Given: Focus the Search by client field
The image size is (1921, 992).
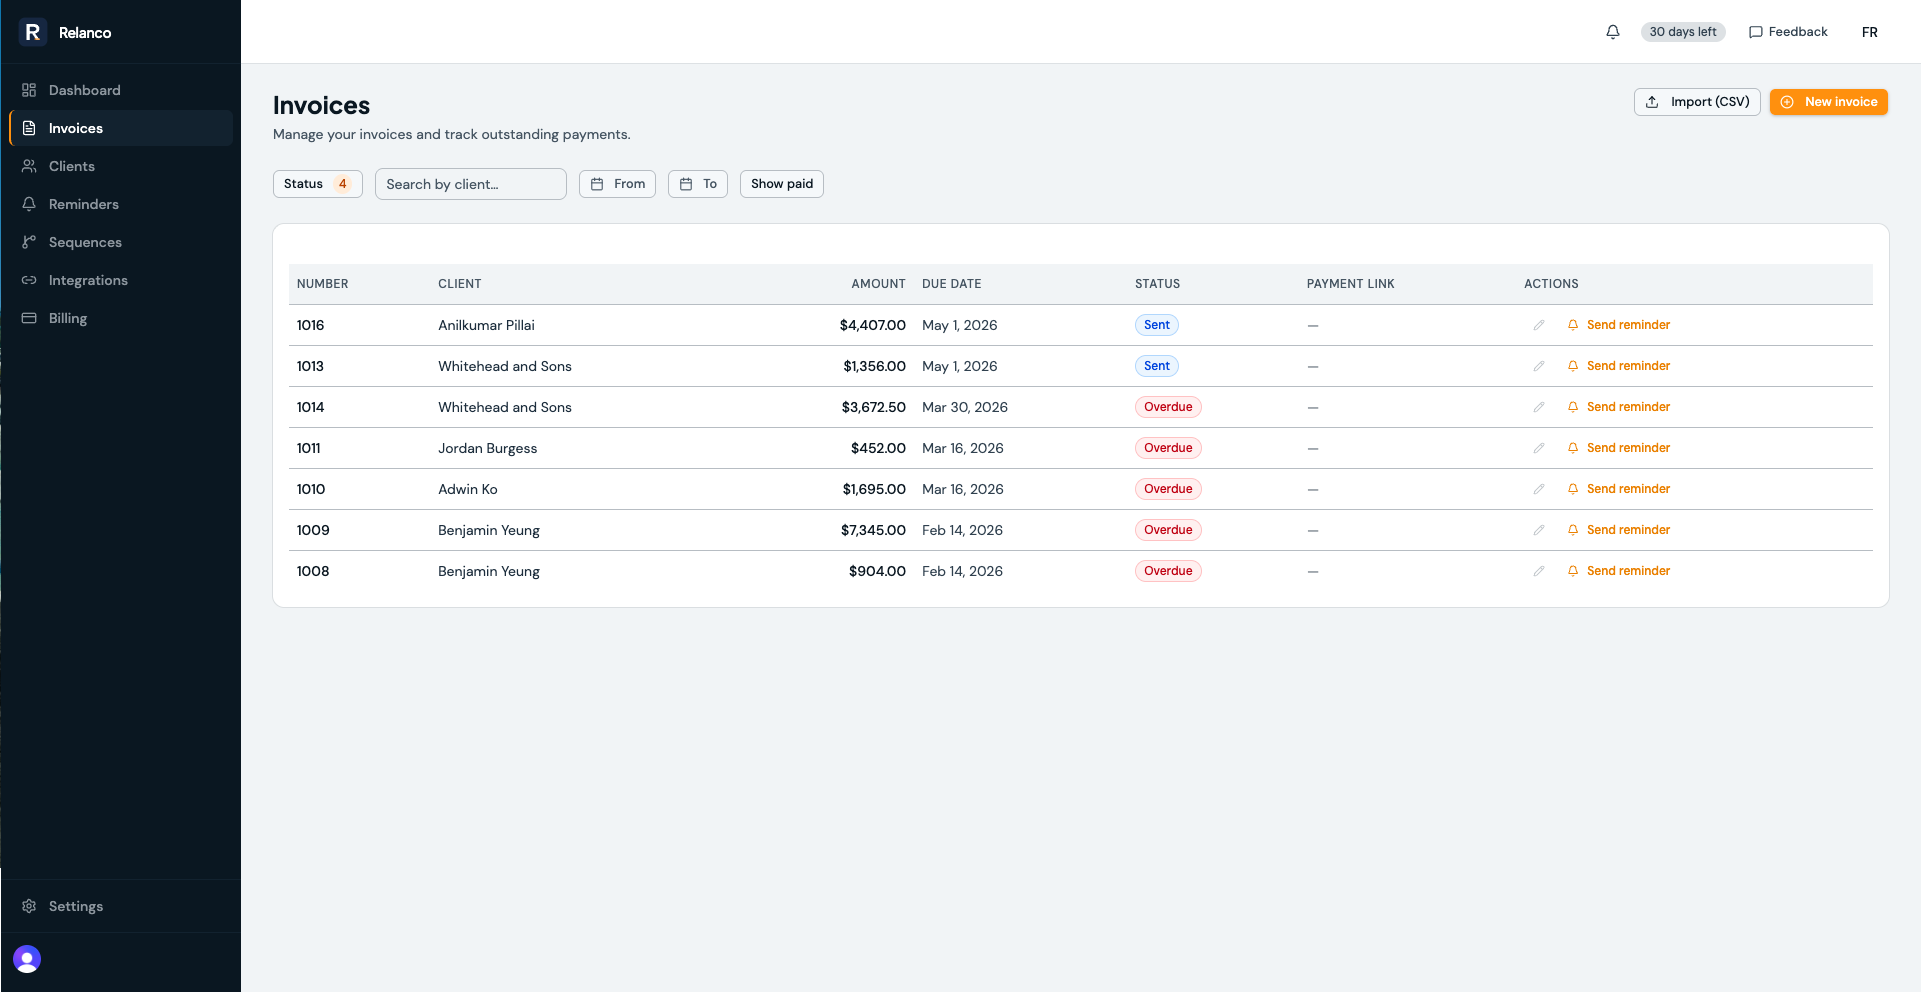Looking at the screenshot, I should point(471,184).
